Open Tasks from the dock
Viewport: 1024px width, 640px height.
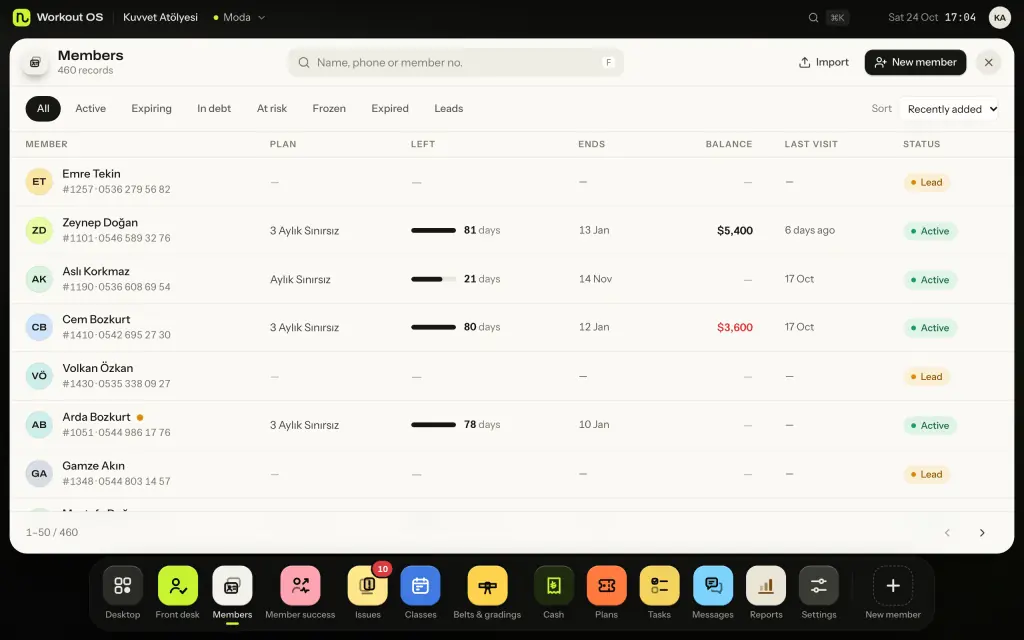pos(660,585)
